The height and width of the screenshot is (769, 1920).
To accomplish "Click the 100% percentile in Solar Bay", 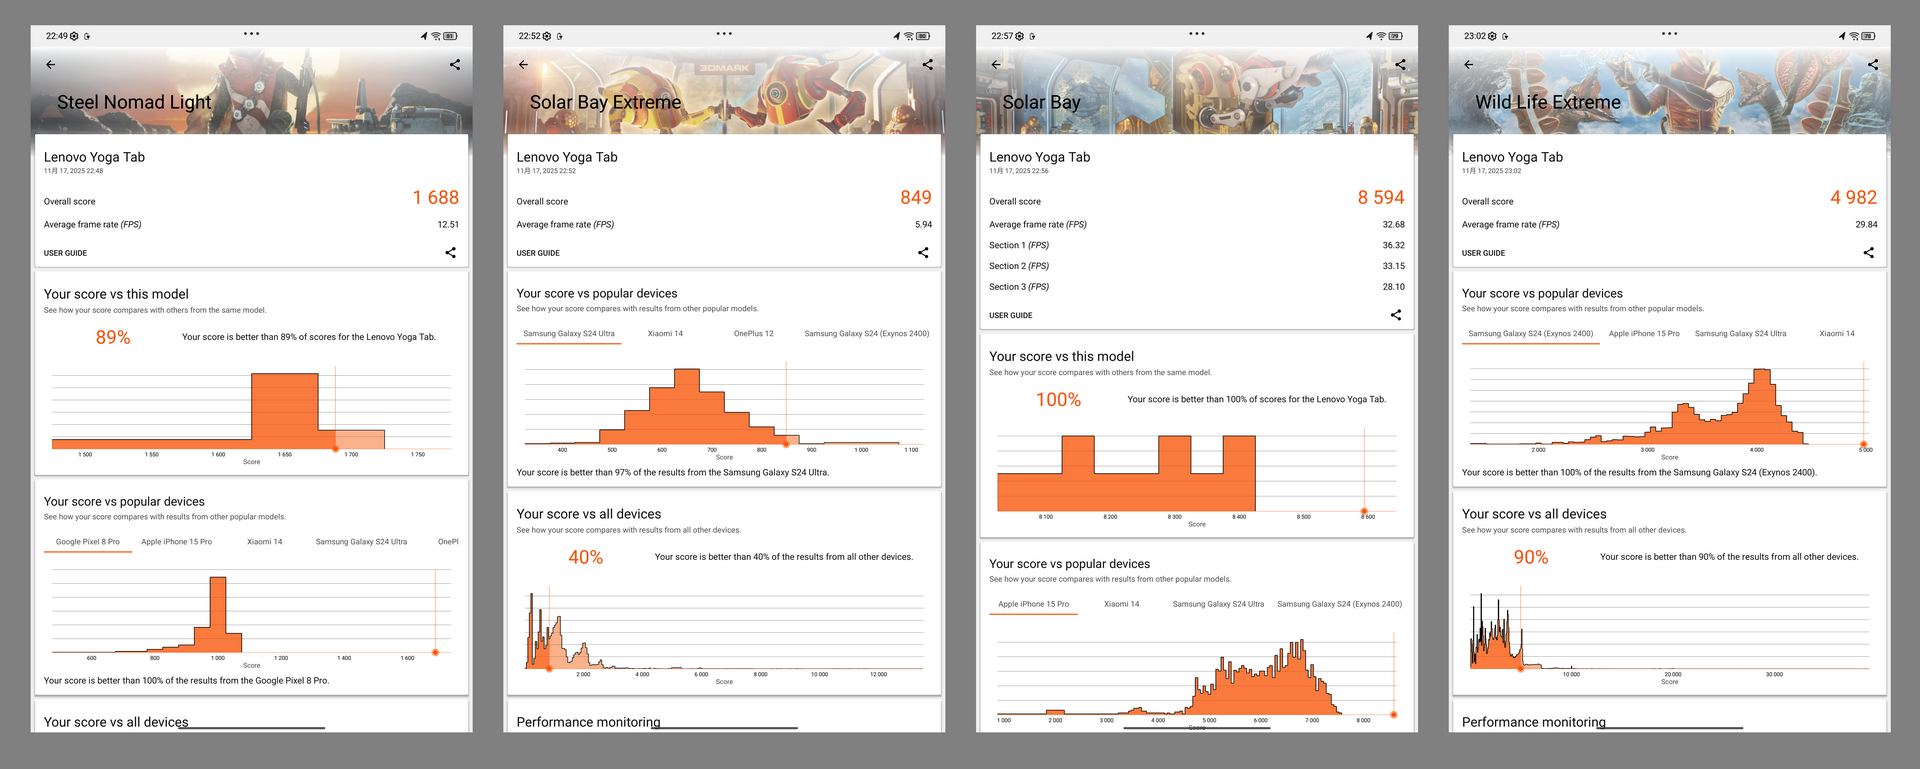I will point(1058,400).
